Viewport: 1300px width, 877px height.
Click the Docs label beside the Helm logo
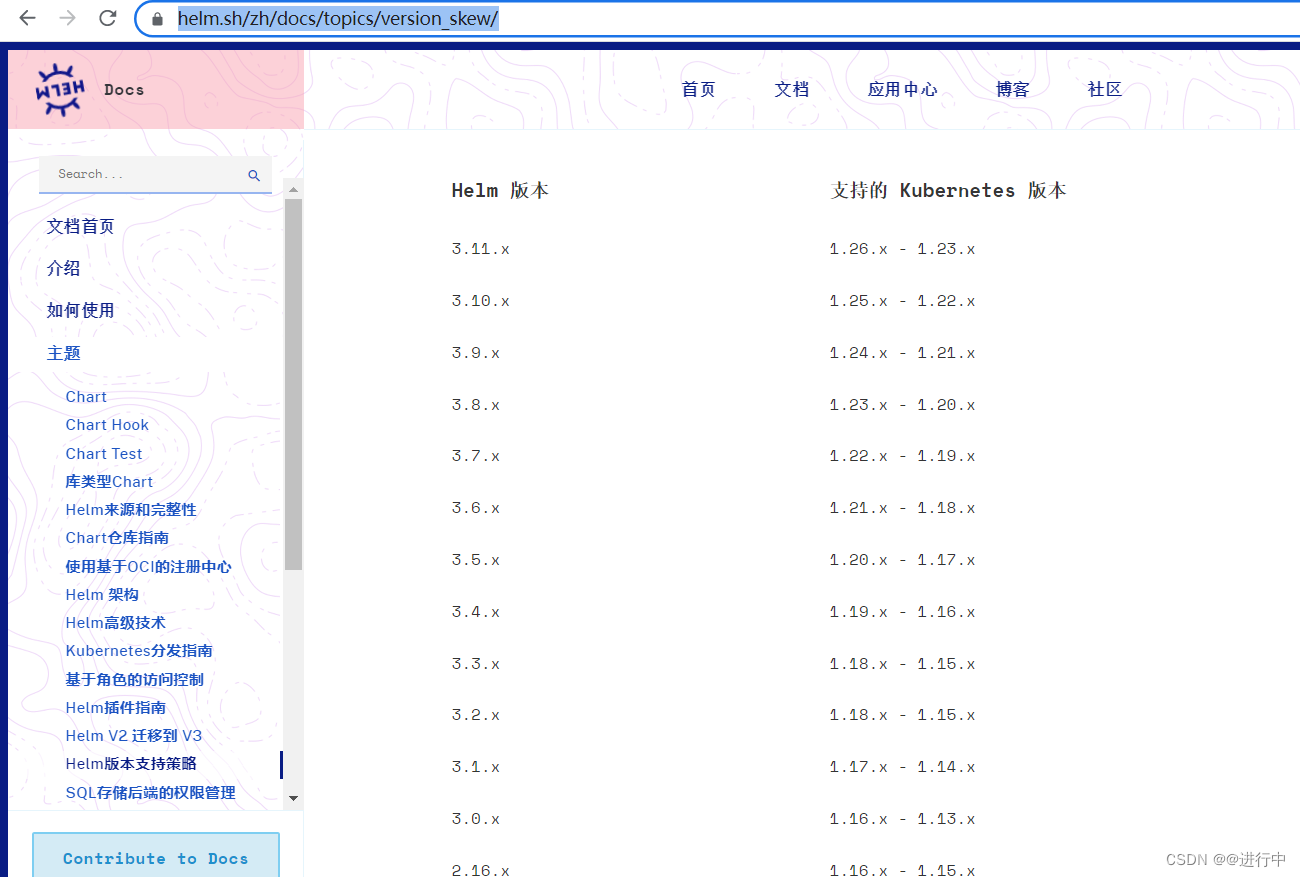[124, 89]
